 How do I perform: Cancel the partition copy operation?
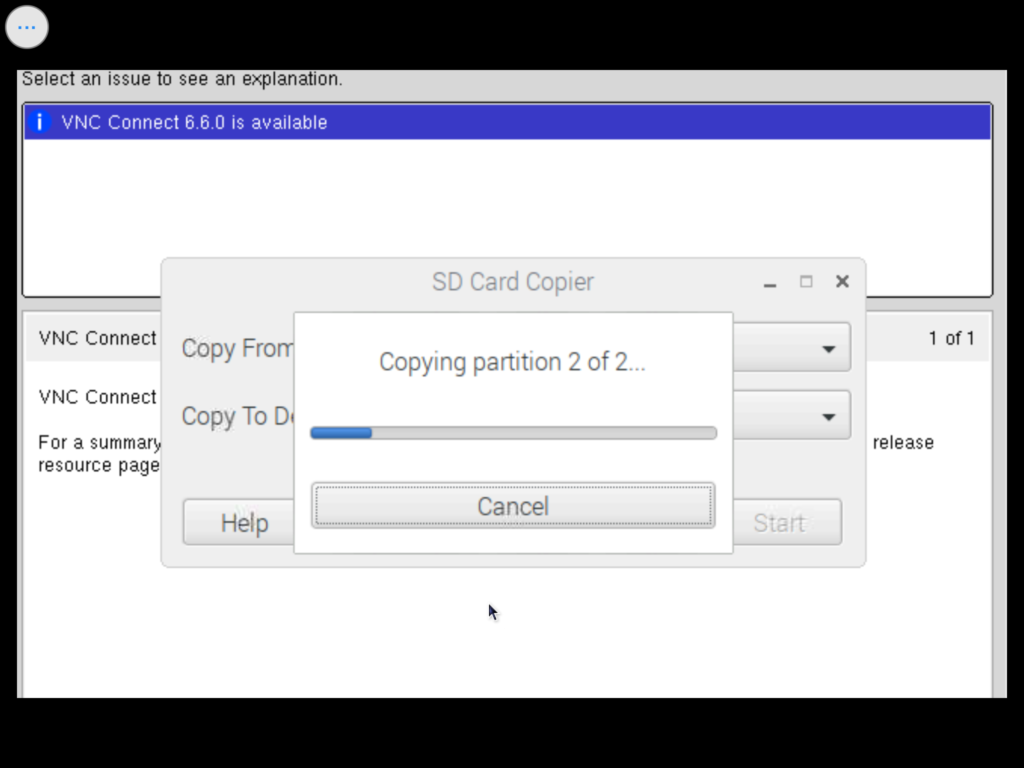pyautogui.click(x=512, y=506)
